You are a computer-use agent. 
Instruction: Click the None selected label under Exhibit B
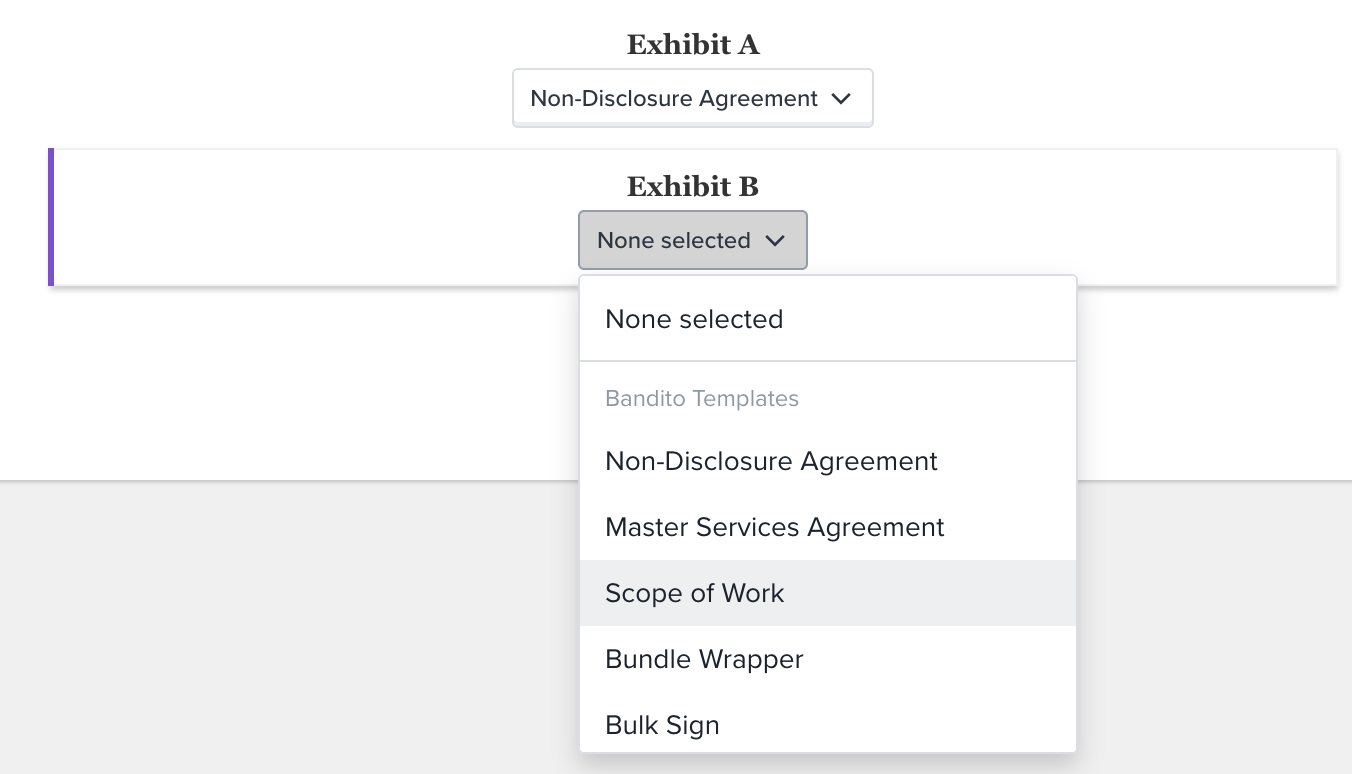coord(674,240)
